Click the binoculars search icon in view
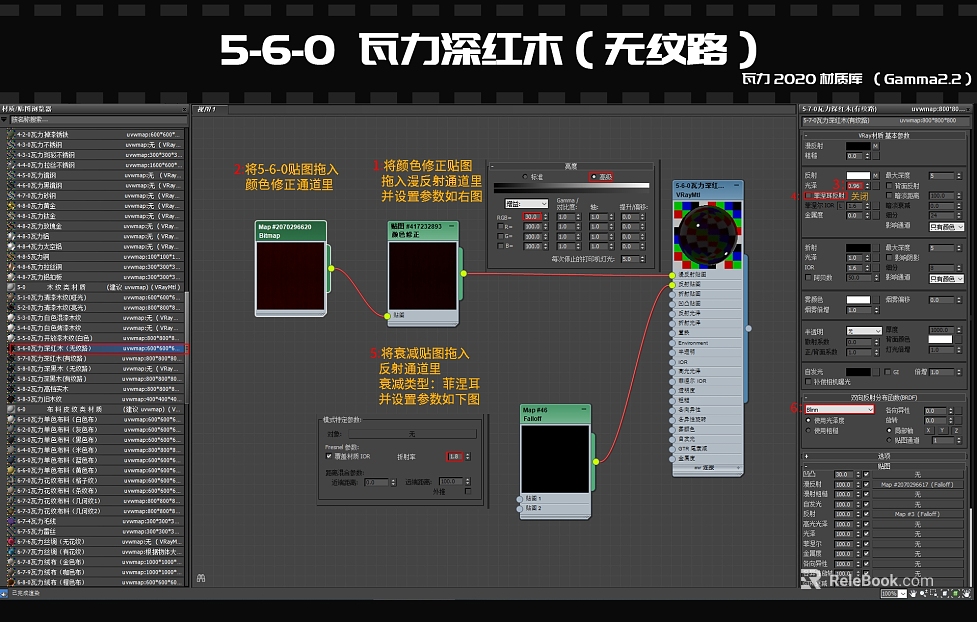 tap(201, 578)
